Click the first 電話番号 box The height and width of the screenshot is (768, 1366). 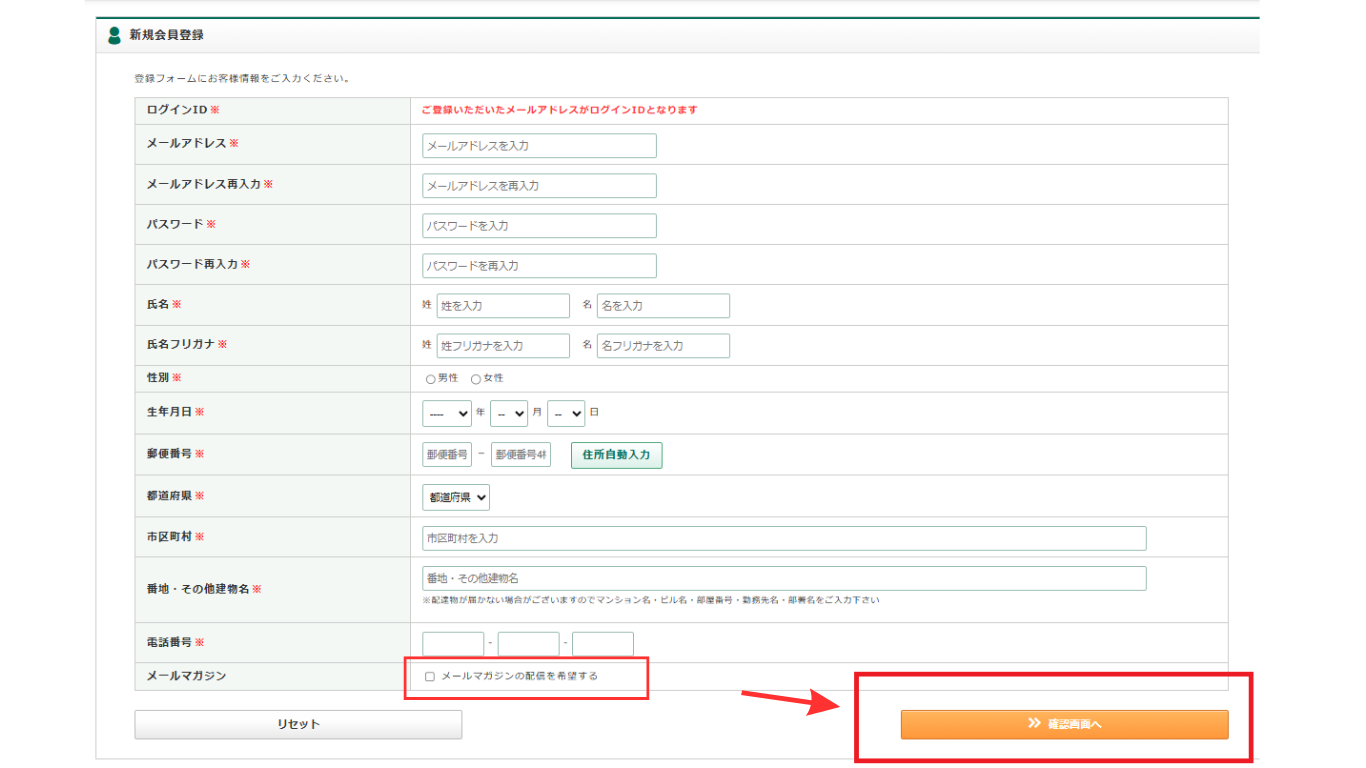pos(453,643)
